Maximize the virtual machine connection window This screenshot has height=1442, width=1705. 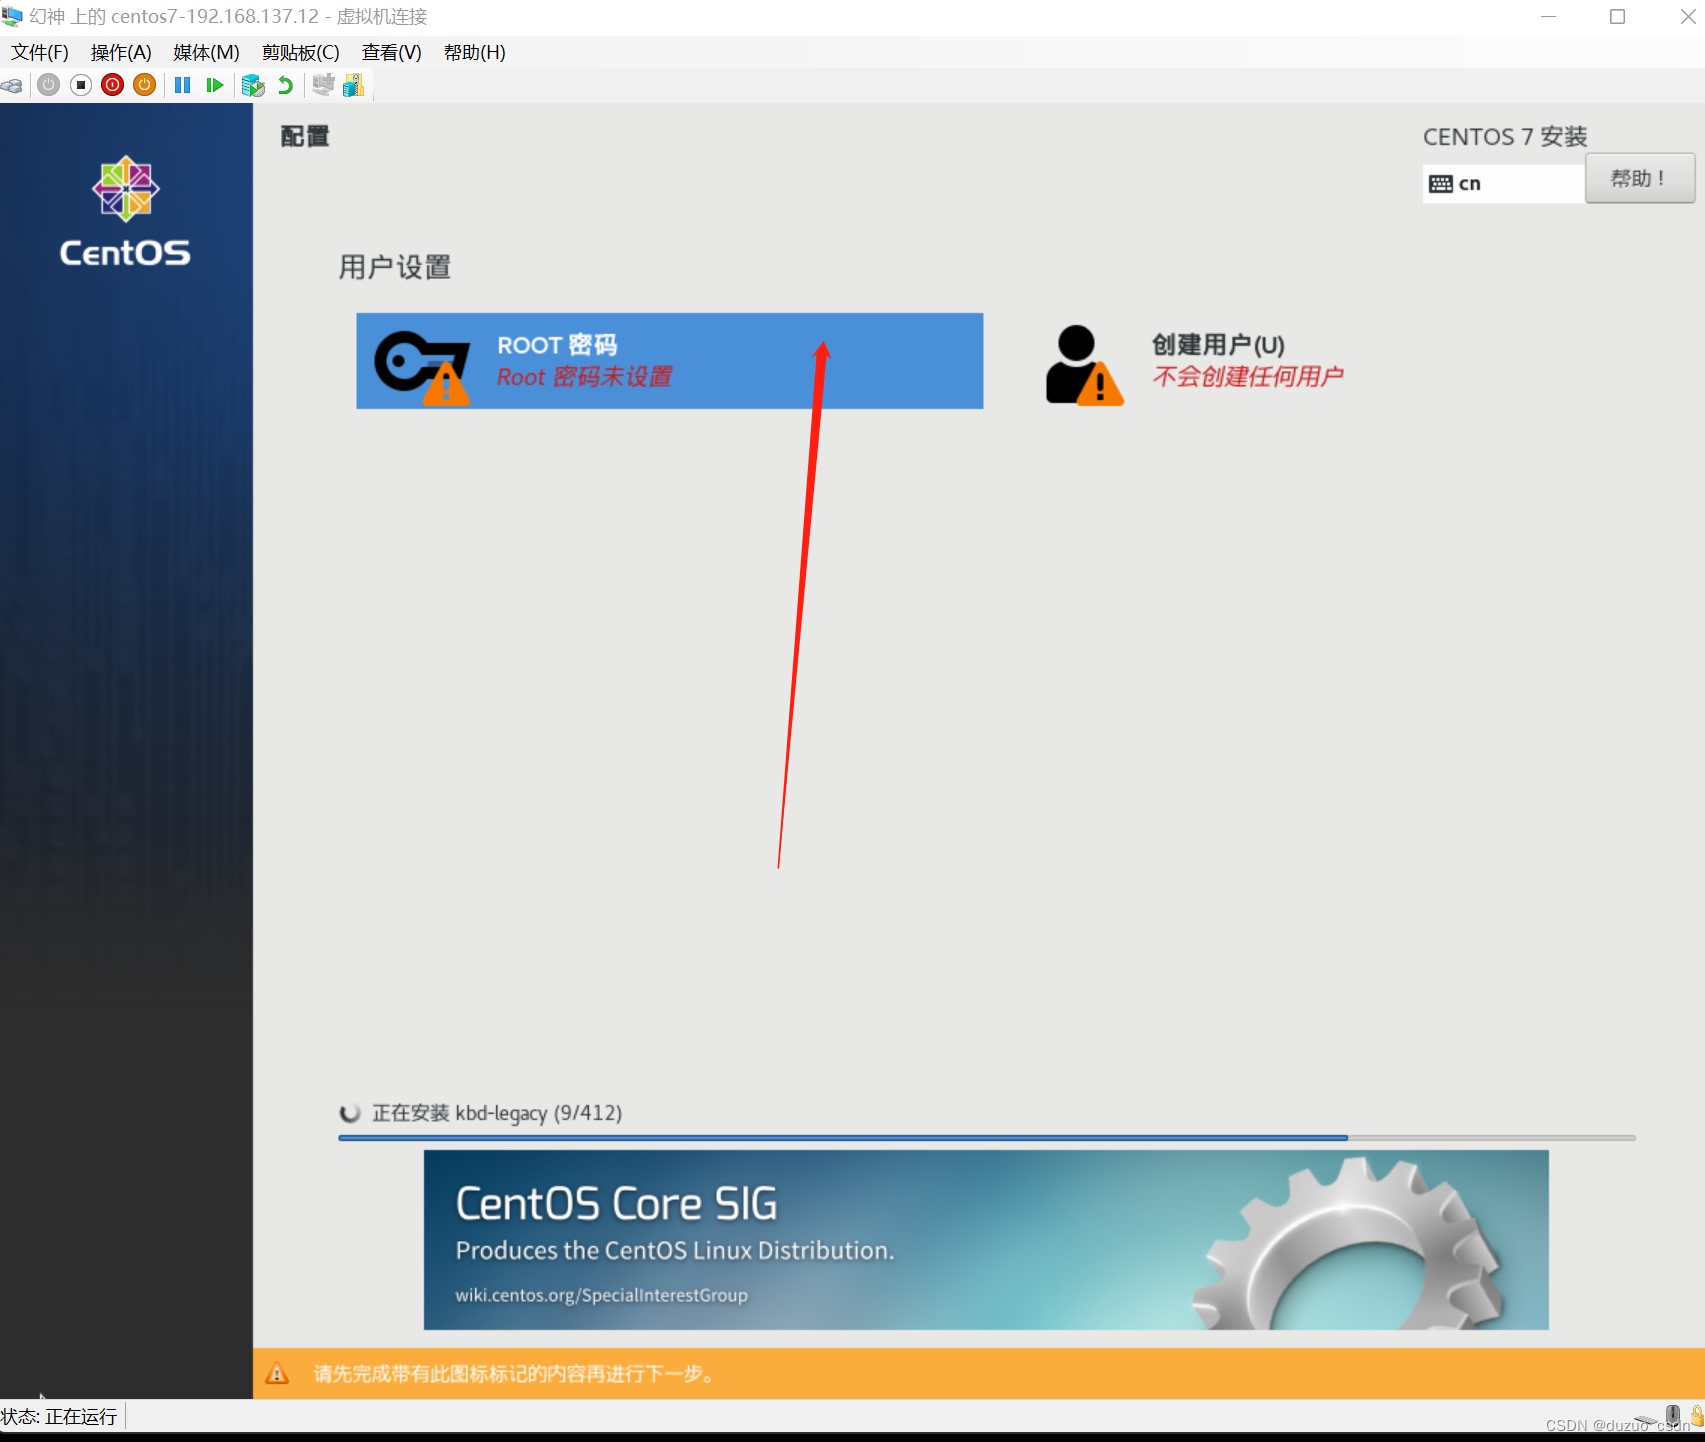coord(1617,17)
